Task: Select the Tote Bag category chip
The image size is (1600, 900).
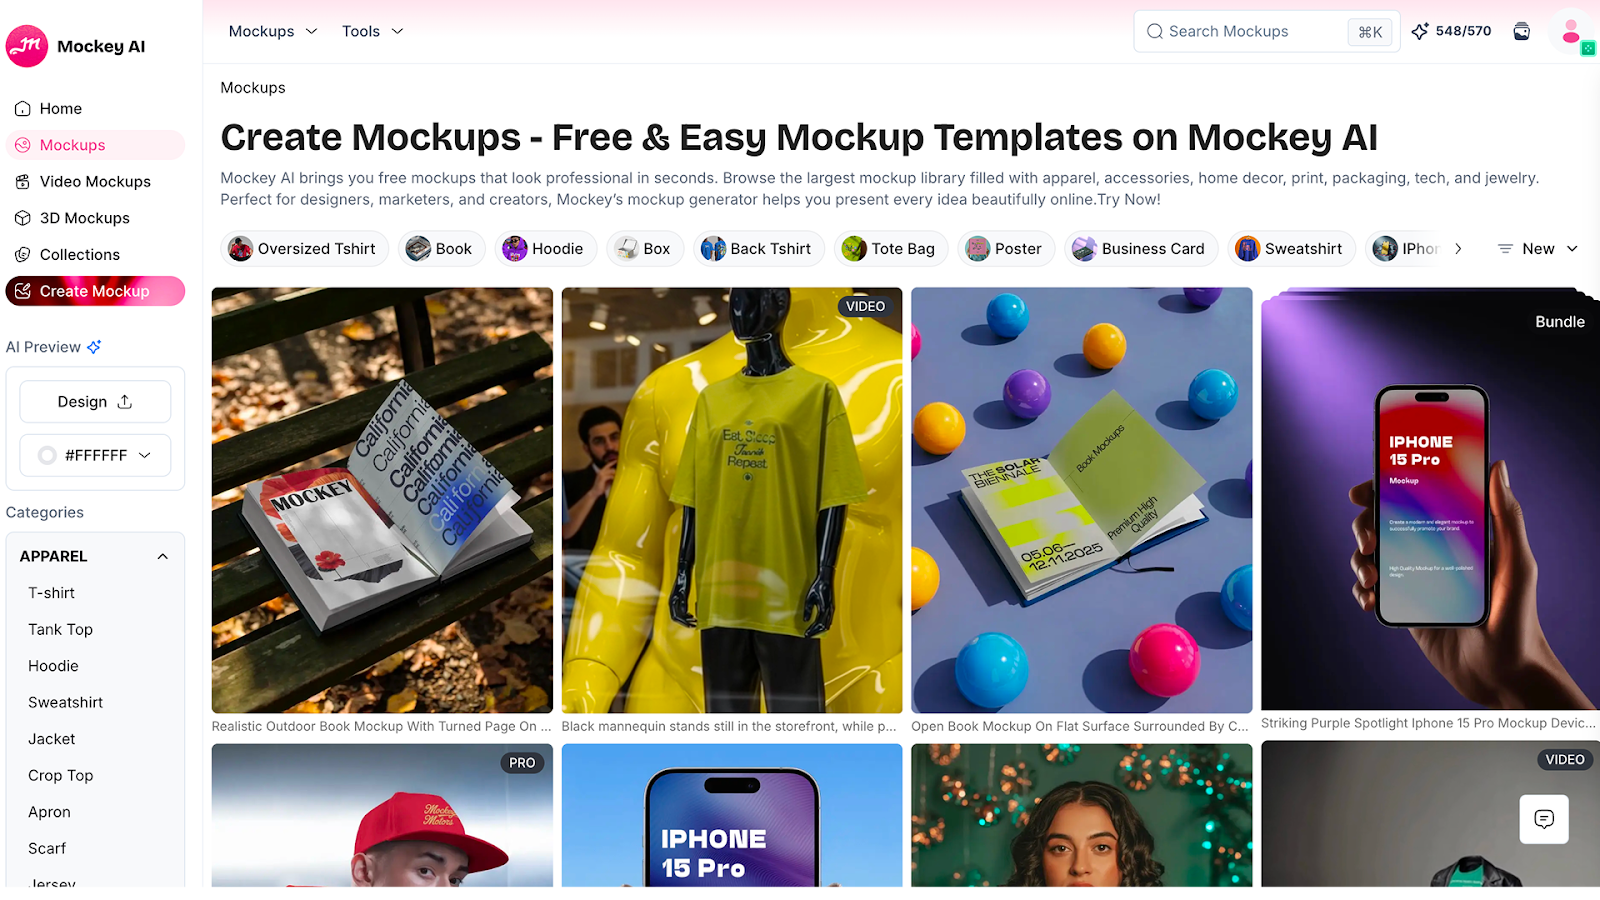Action: pos(889,249)
